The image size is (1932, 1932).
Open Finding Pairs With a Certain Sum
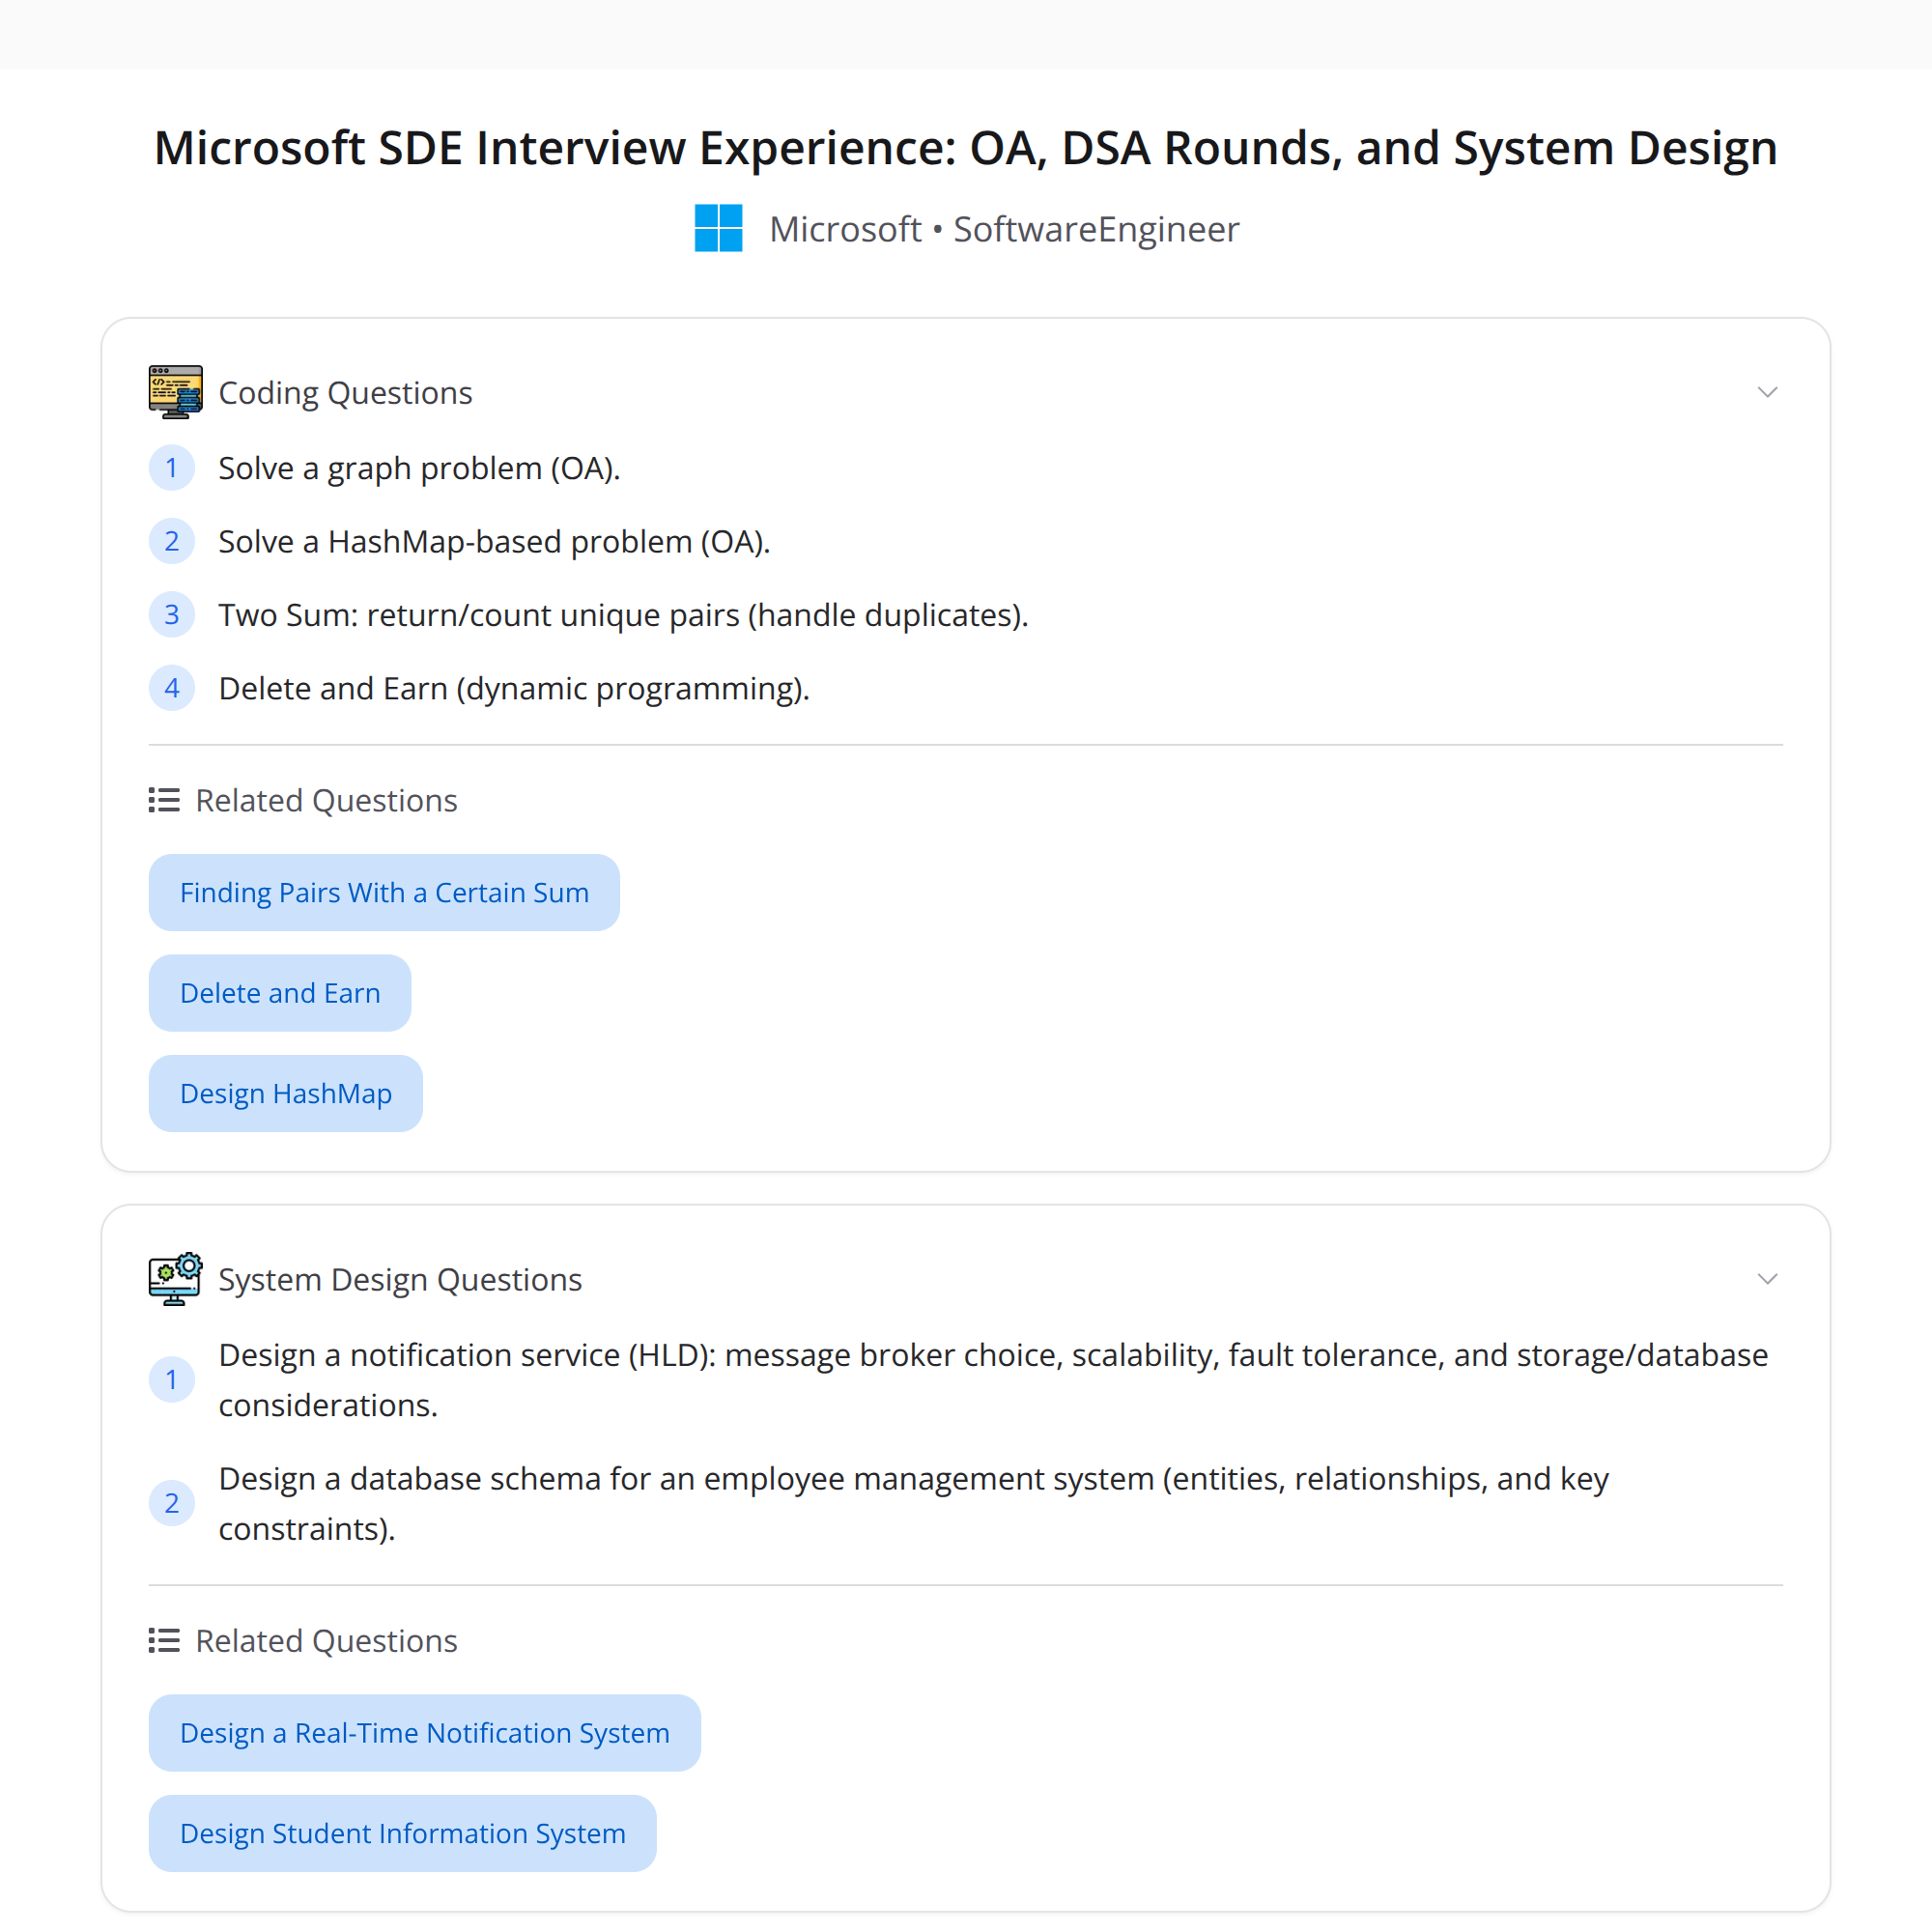(384, 892)
